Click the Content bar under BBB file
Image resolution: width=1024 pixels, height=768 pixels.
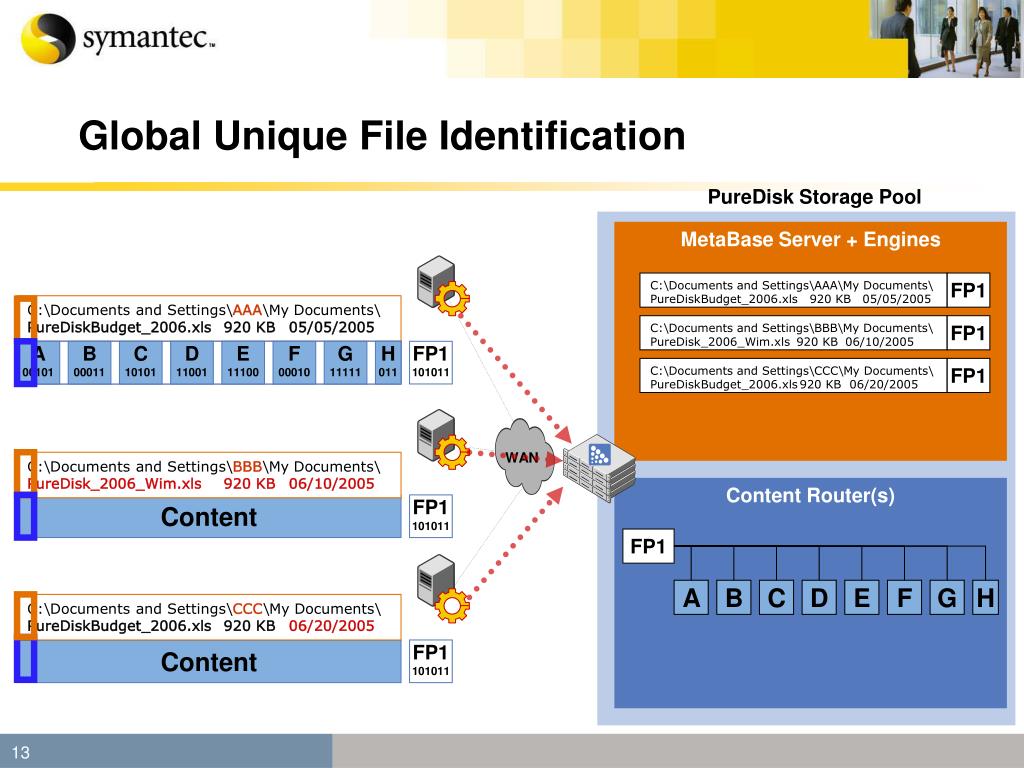click(x=208, y=517)
